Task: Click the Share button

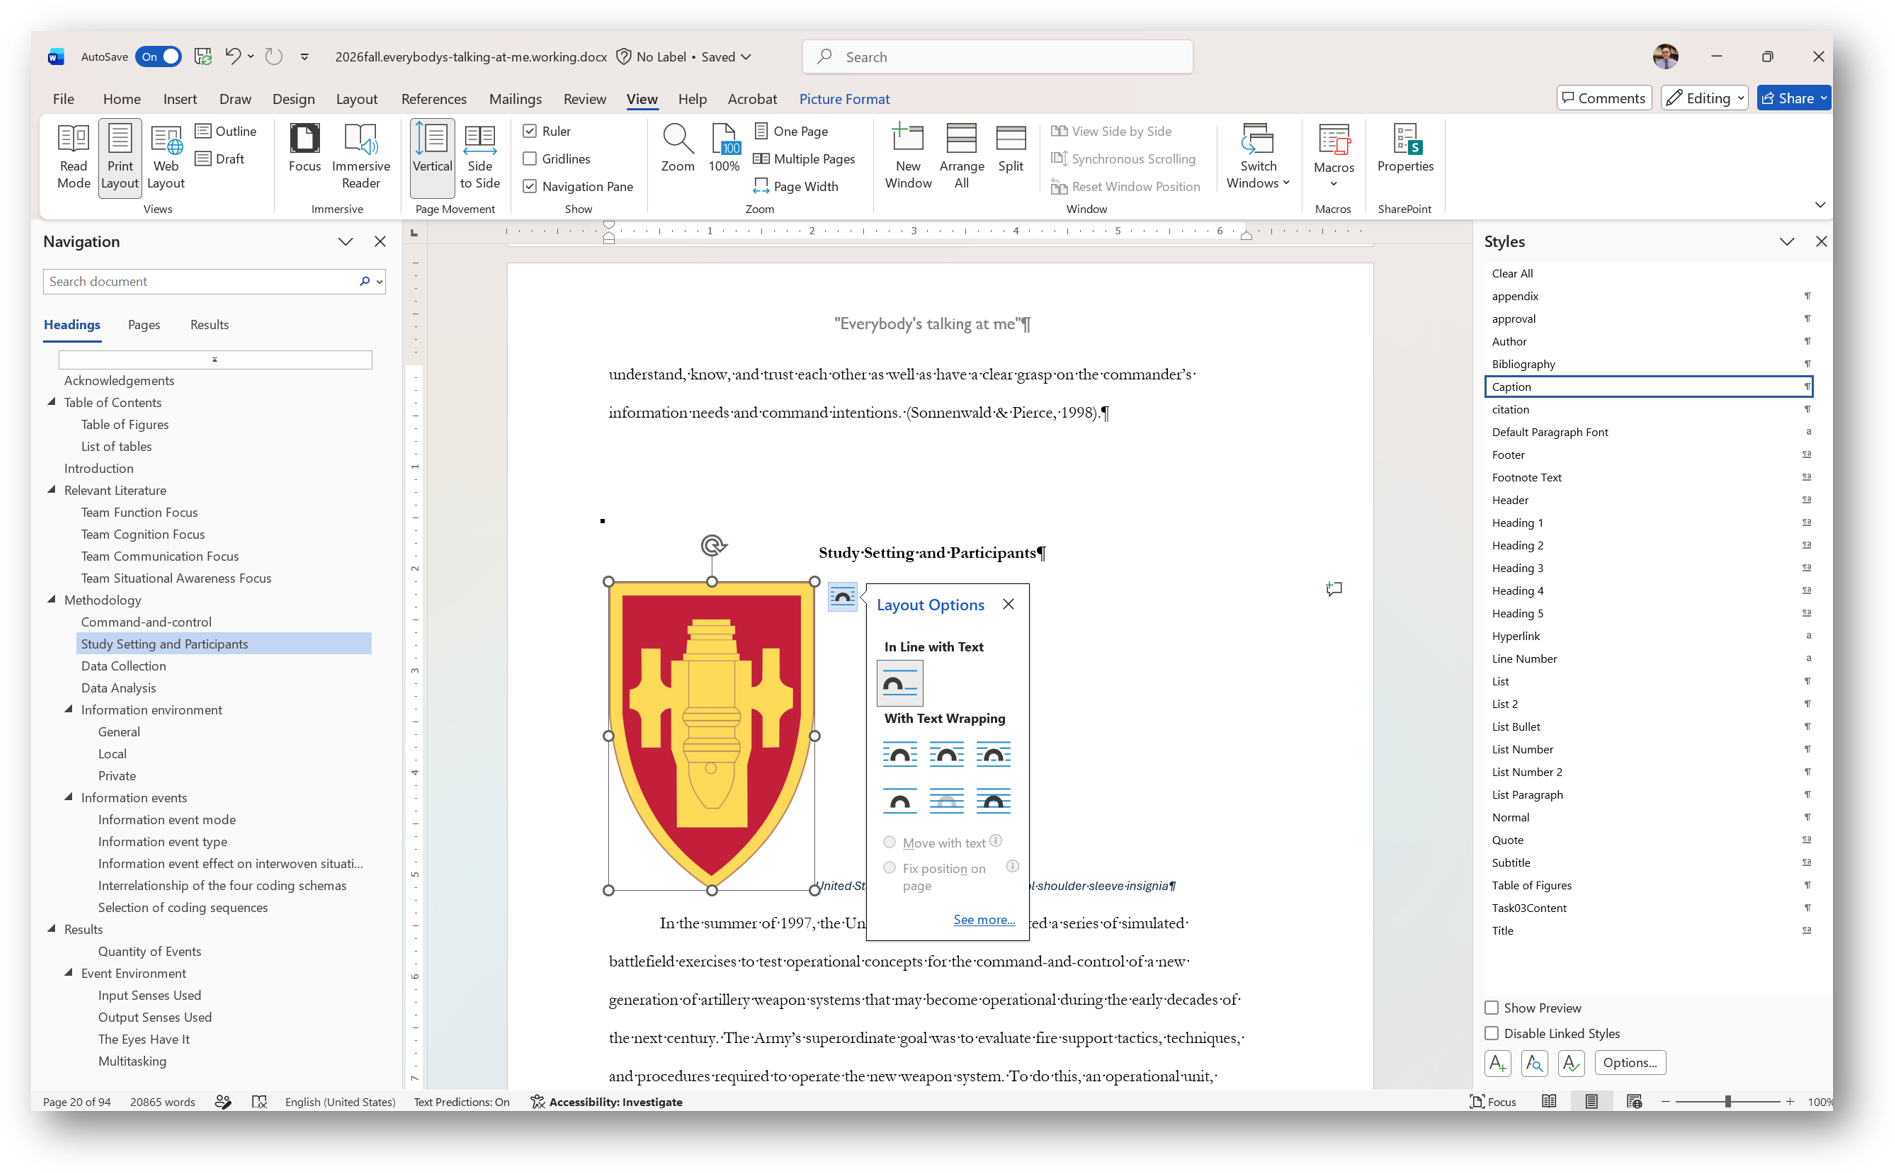Action: [x=1794, y=98]
